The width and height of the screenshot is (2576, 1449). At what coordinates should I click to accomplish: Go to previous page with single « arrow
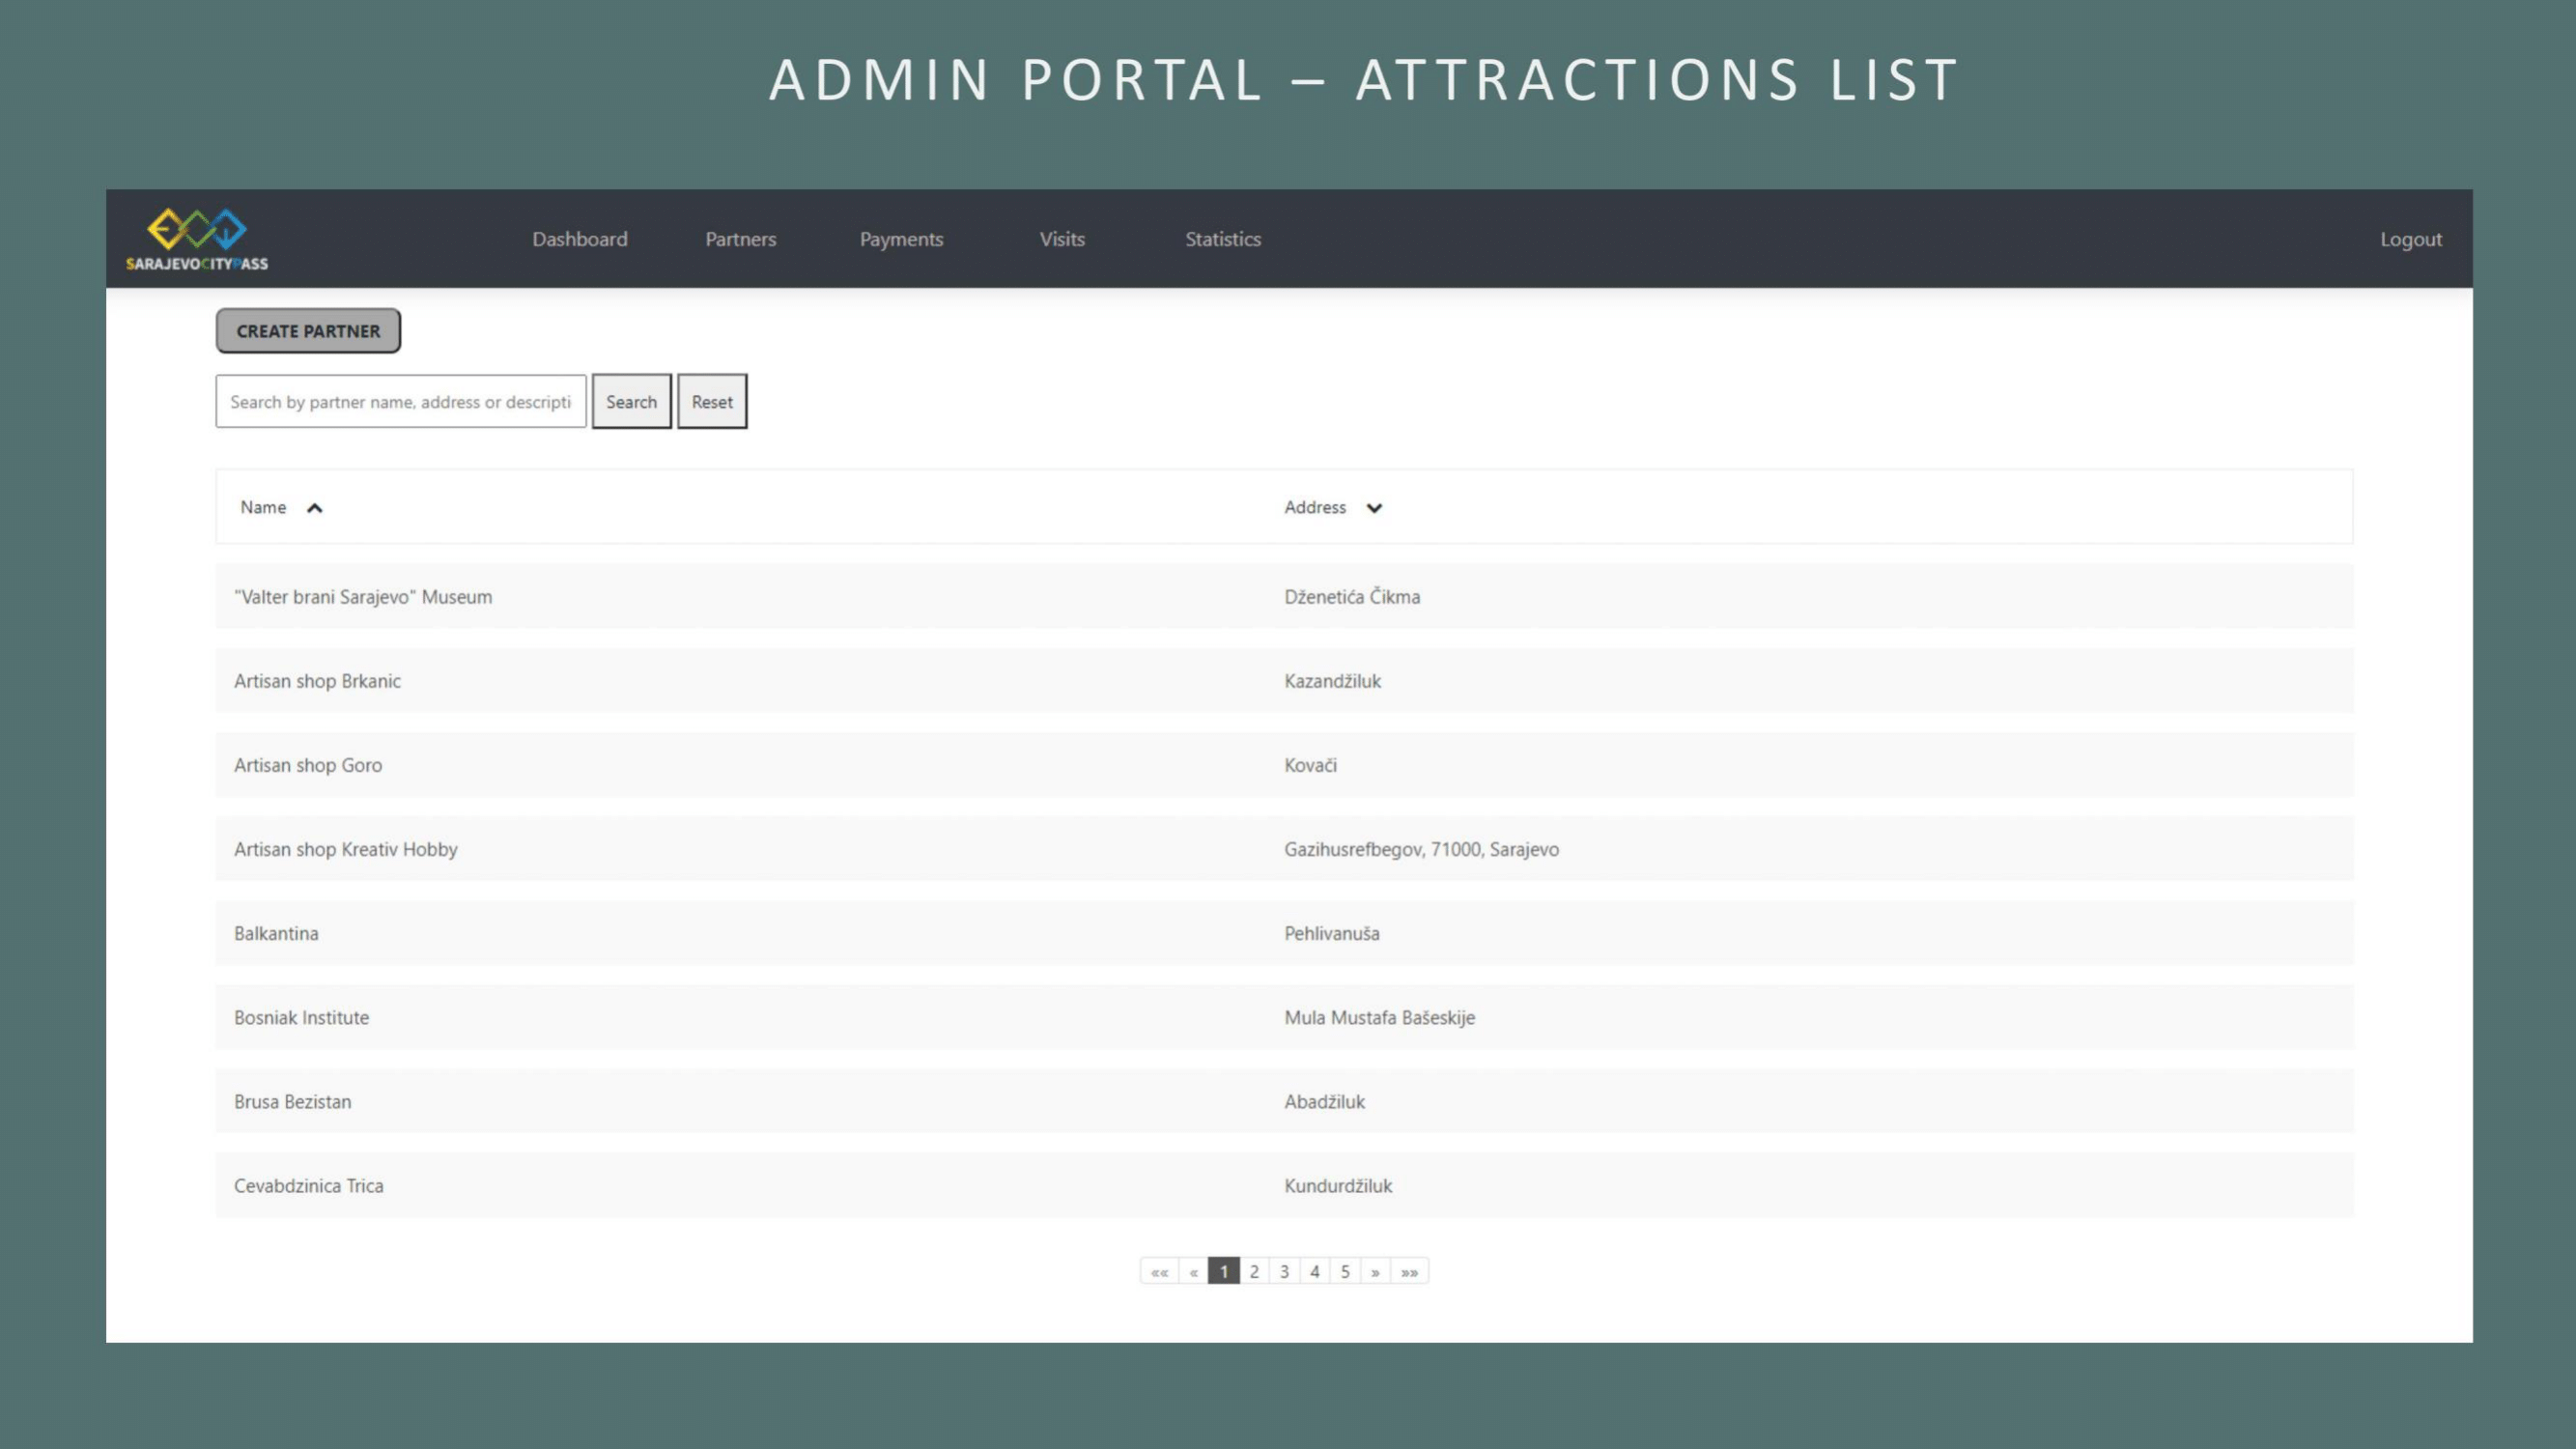1193,1272
